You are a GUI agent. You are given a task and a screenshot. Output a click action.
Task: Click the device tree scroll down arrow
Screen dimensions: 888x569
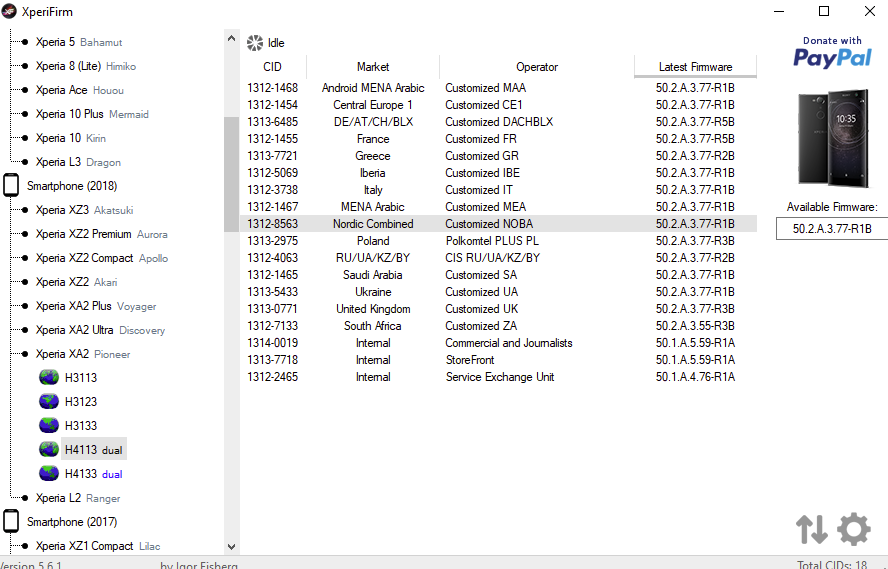coord(231,546)
